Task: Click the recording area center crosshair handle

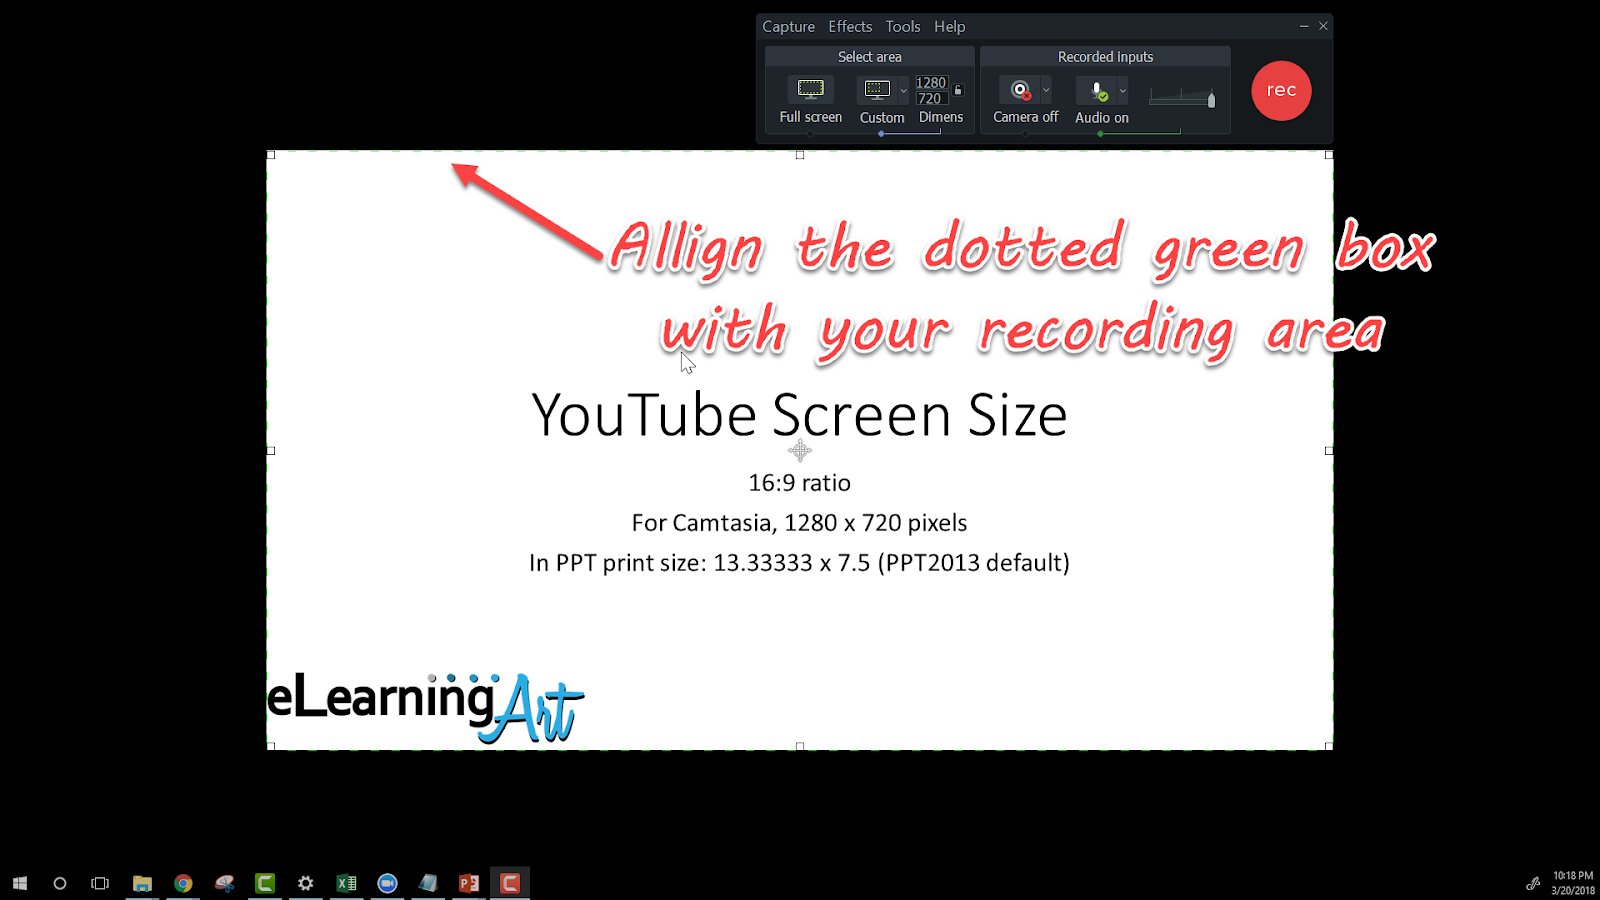Action: [800, 450]
